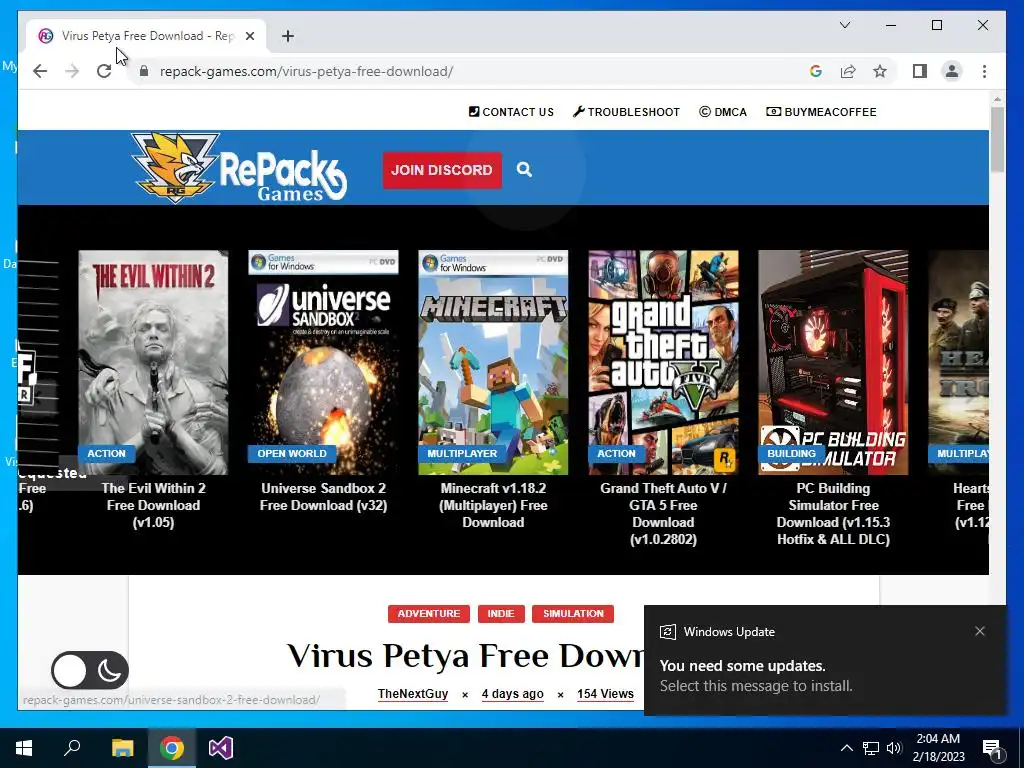Select the Virus Petya Free Download tab

tap(147, 36)
